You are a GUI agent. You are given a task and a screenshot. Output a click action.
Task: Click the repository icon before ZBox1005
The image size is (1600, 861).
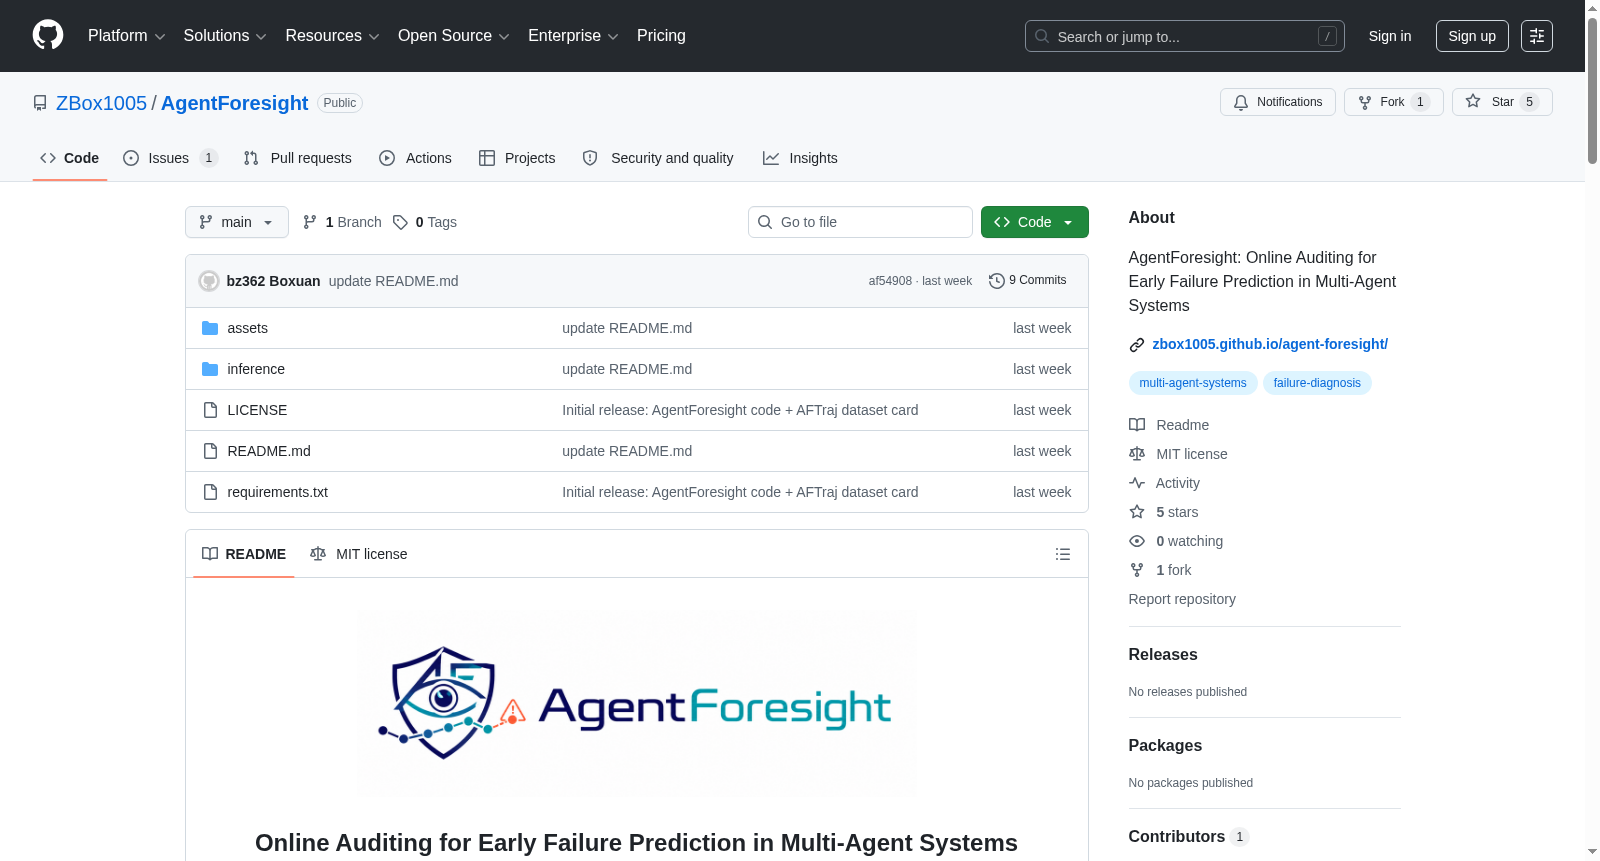coord(40,103)
